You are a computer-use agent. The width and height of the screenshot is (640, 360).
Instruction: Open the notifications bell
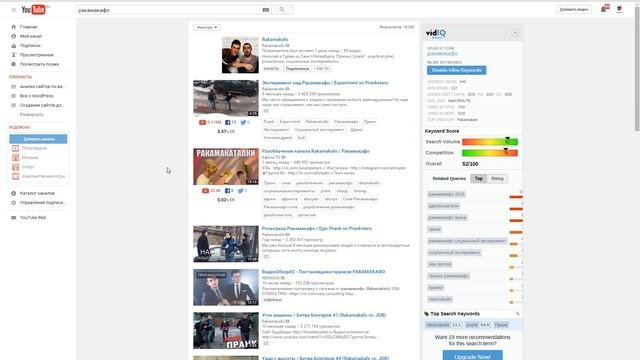point(604,9)
